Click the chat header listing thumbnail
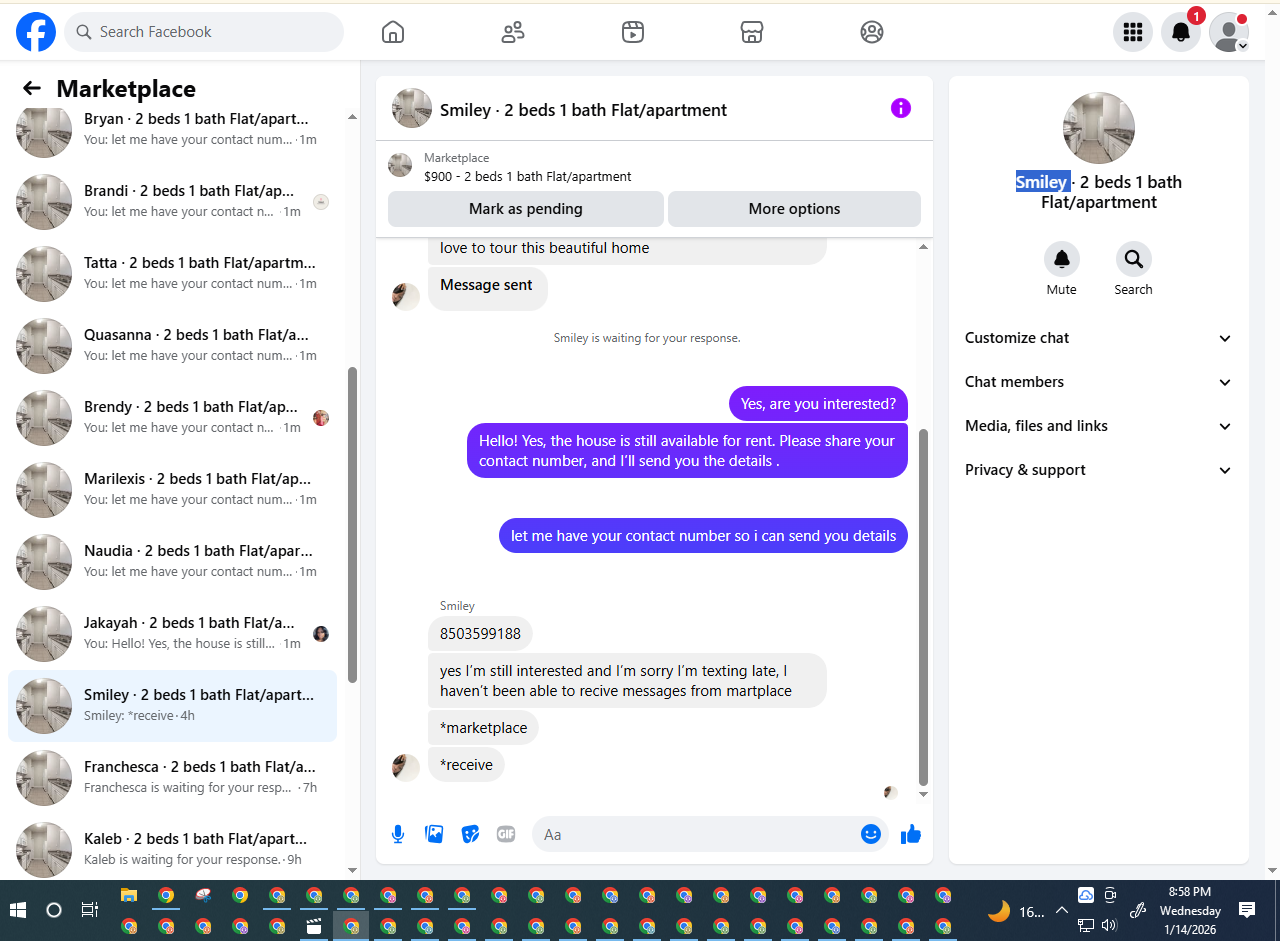 click(412, 108)
